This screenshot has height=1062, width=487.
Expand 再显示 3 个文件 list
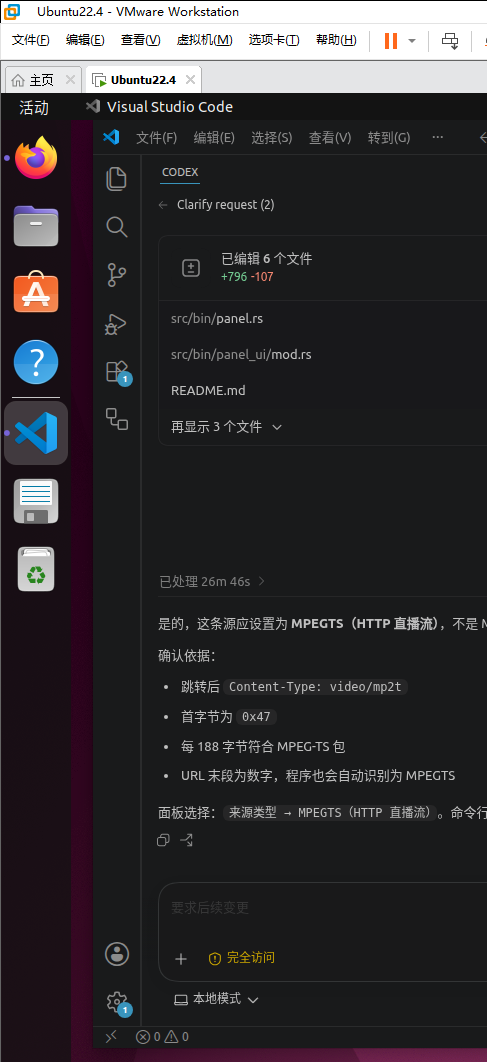coord(226,427)
